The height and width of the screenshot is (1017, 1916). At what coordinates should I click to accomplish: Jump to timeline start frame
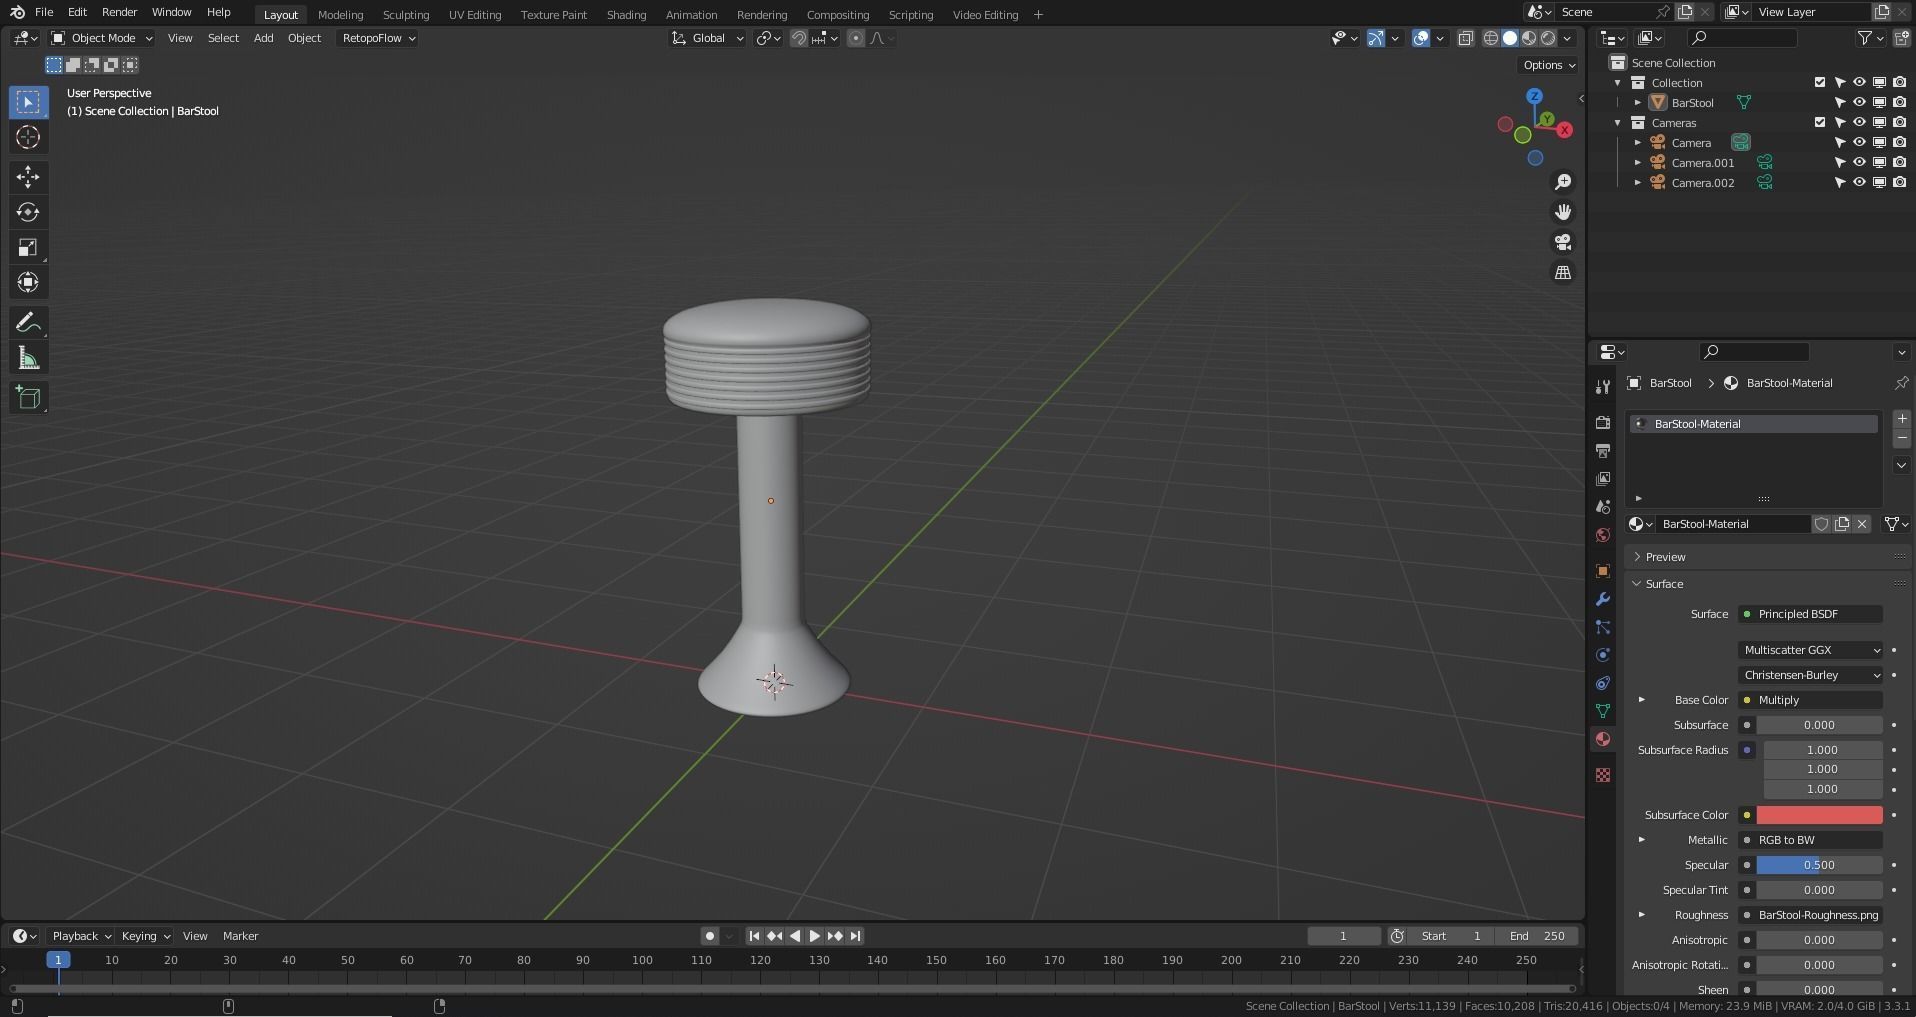tap(754, 936)
